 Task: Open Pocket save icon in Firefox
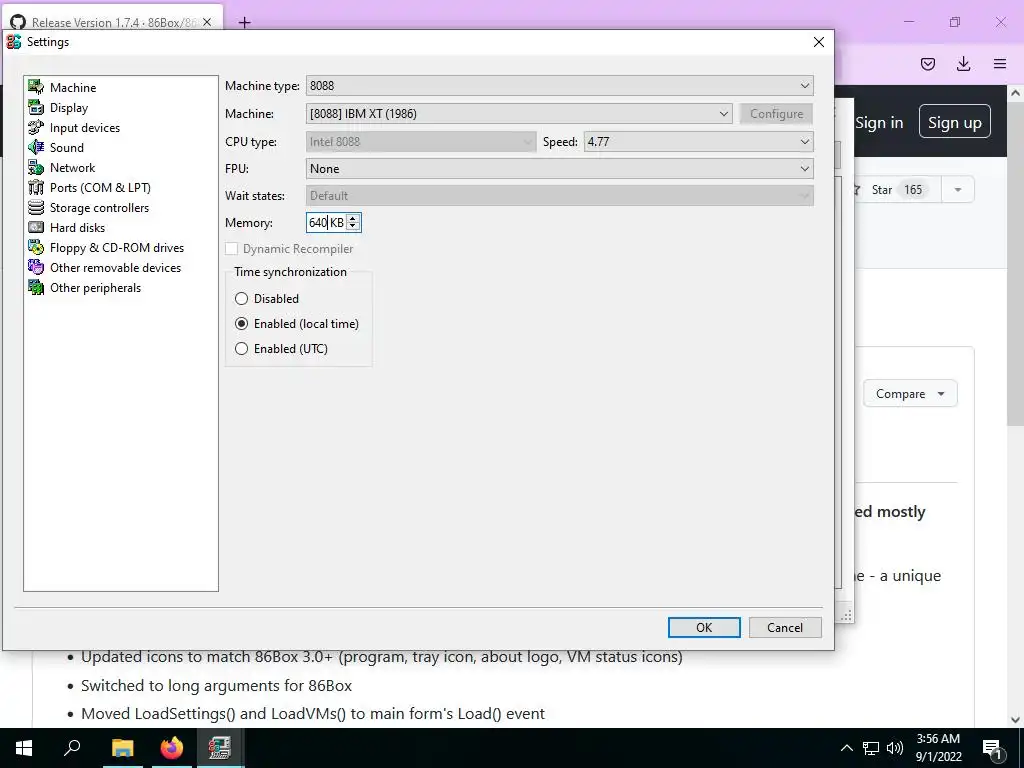pos(927,63)
